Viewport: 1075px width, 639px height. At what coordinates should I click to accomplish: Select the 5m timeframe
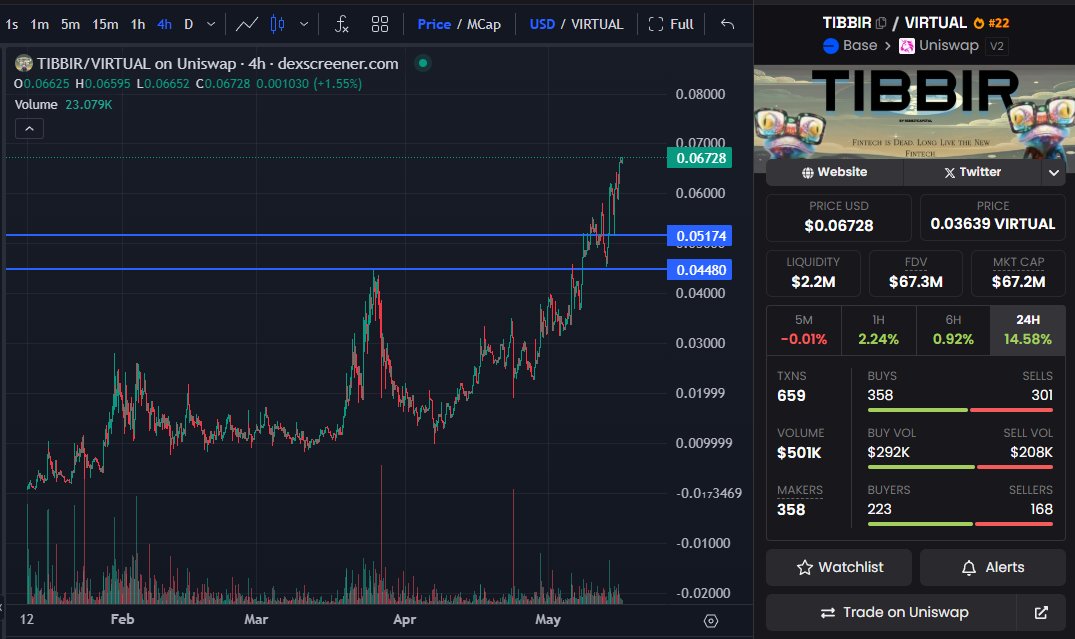pos(70,25)
